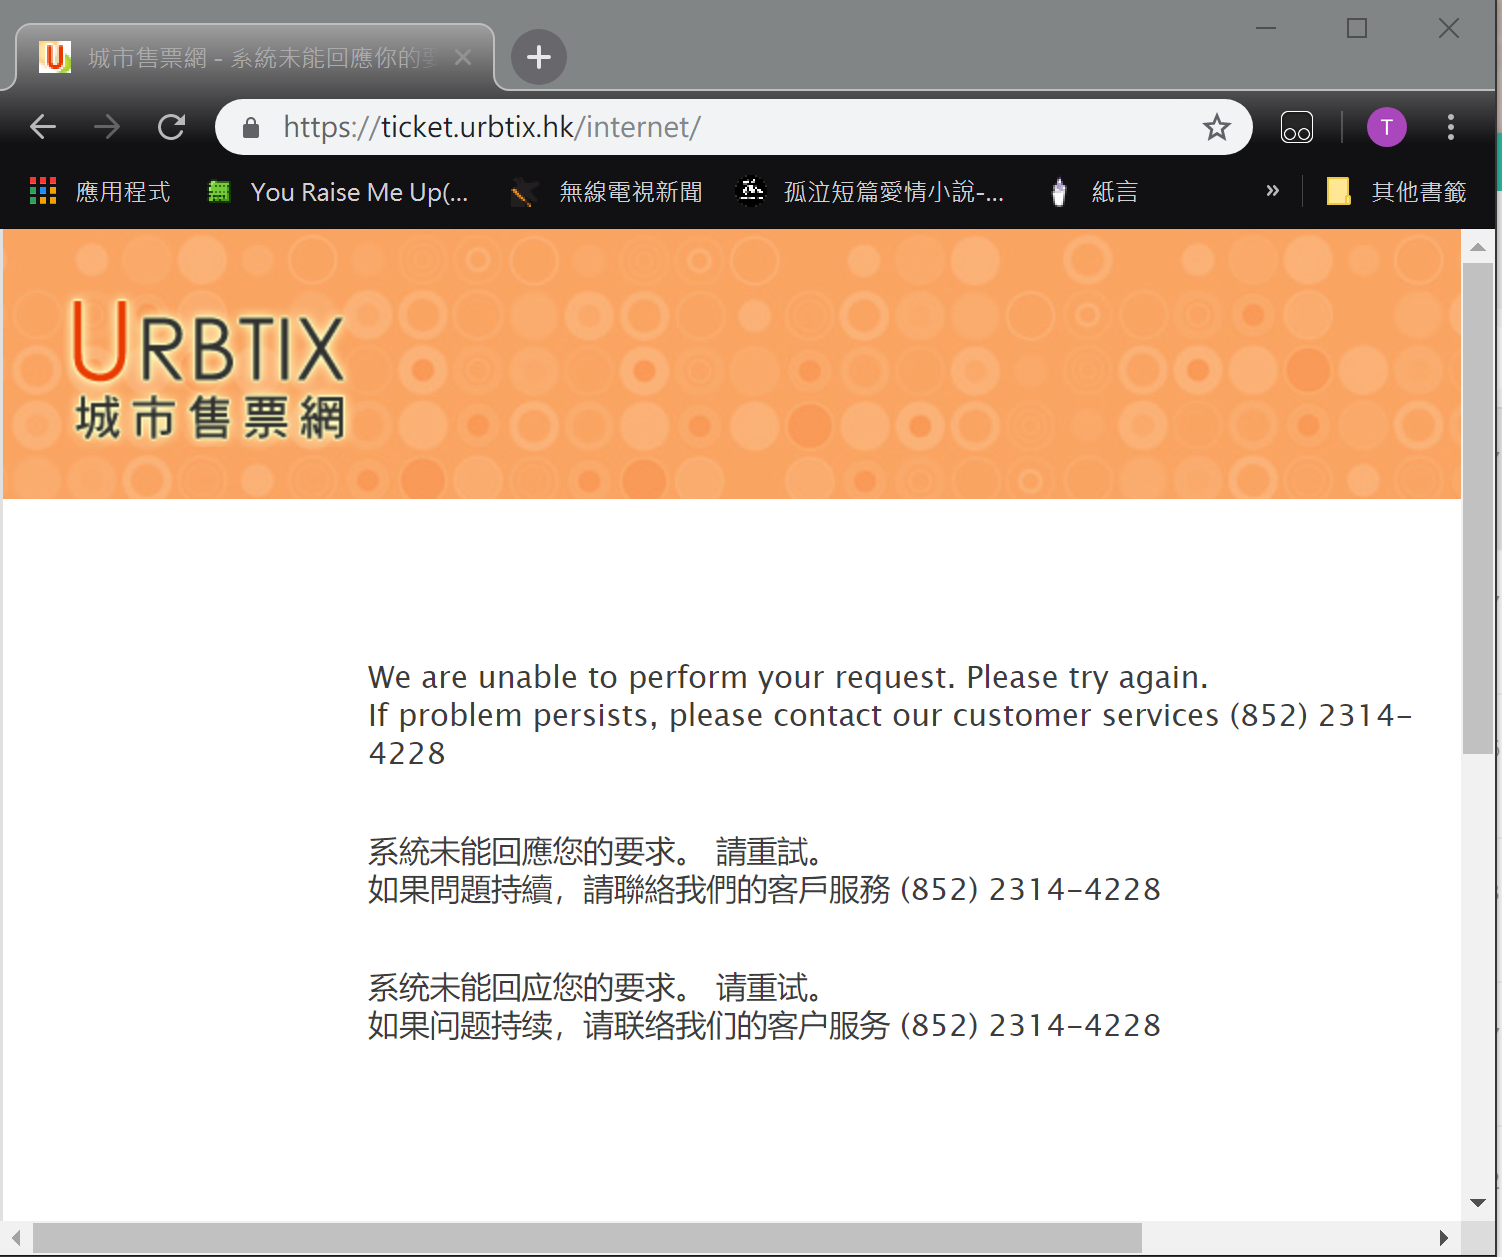Open the 紙言 bookmark
This screenshot has width=1502, height=1257.
click(x=1094, y=191)
